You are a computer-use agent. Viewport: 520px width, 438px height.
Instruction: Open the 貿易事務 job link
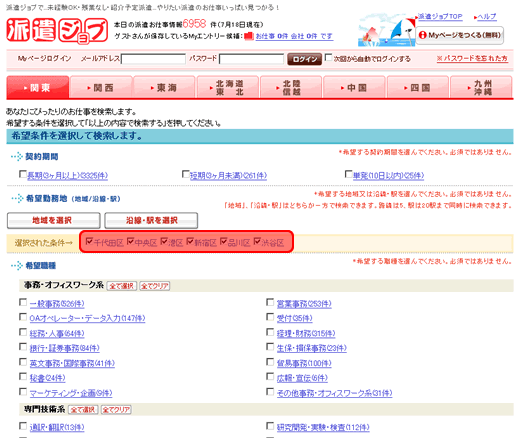(304, 363)
